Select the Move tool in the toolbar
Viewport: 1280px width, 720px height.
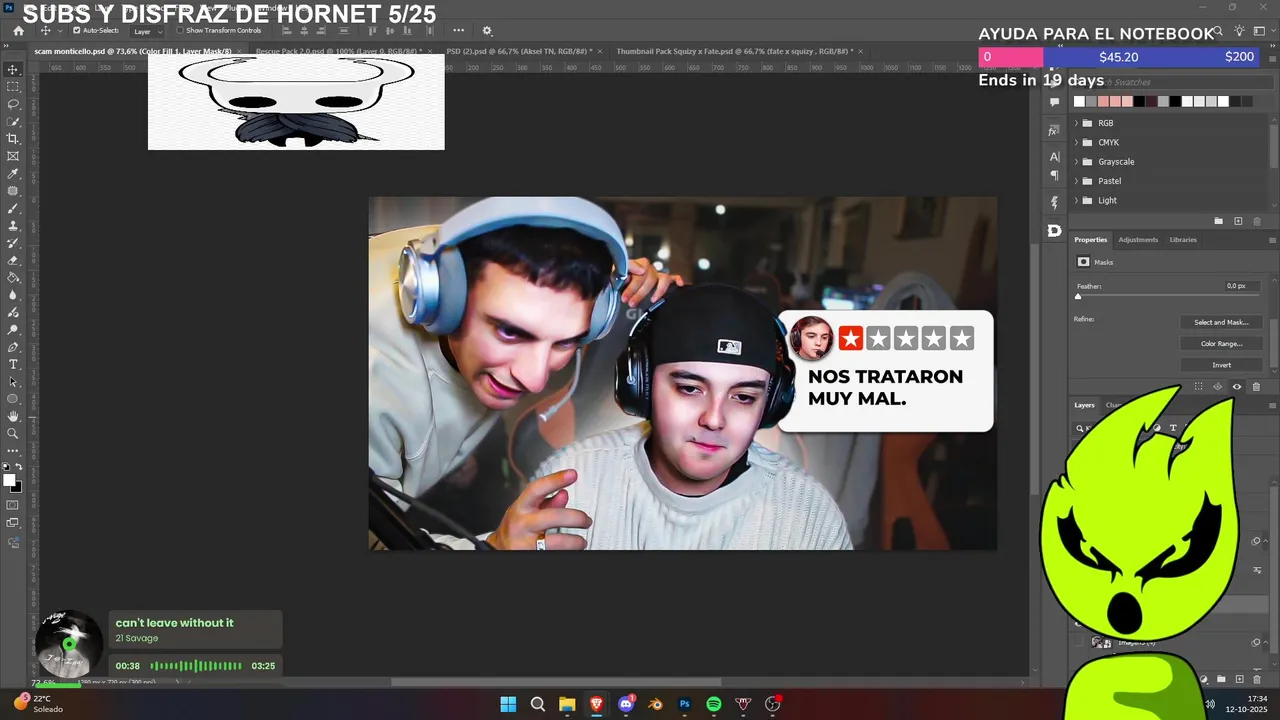[x=13, y=69]
